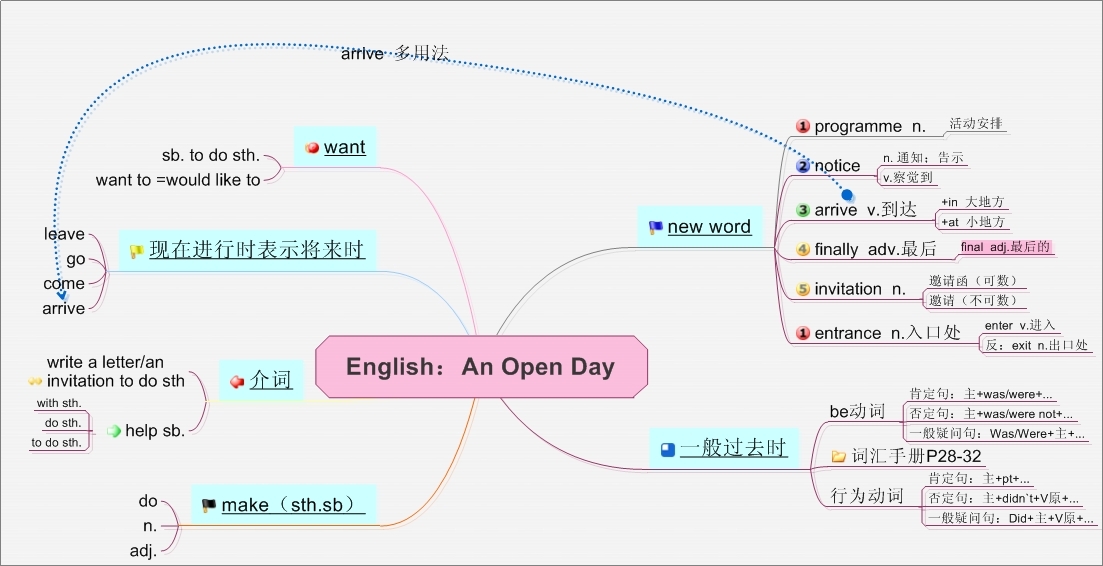Click the blue flag icon on new word

[x=655, y=227]
